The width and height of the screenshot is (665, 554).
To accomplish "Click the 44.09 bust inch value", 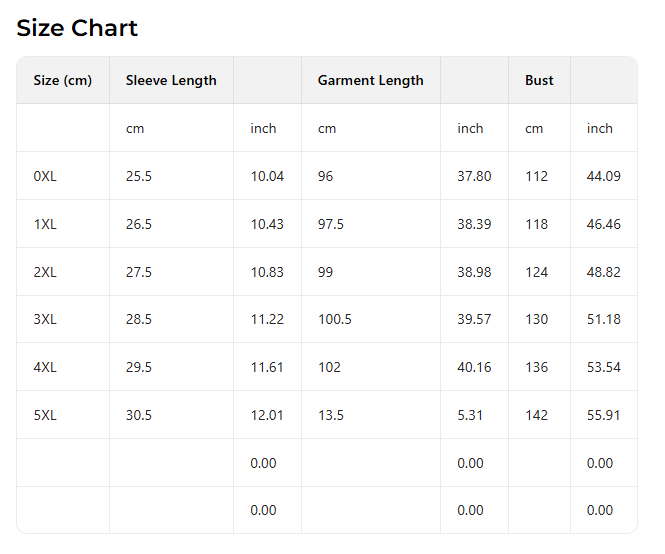I will click(604, 176).
